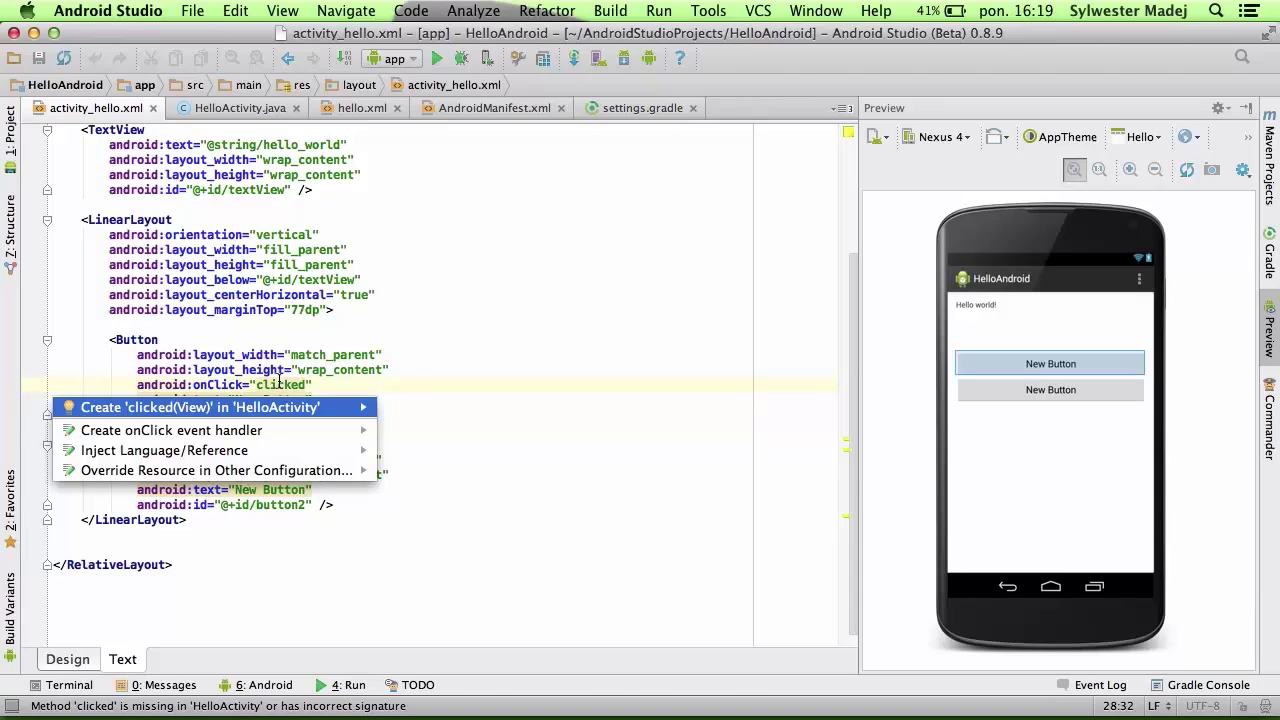Click the Help question mark icon
Image resolution: width=1280 pixels, height=720 pixels.
tap(679, 58)
